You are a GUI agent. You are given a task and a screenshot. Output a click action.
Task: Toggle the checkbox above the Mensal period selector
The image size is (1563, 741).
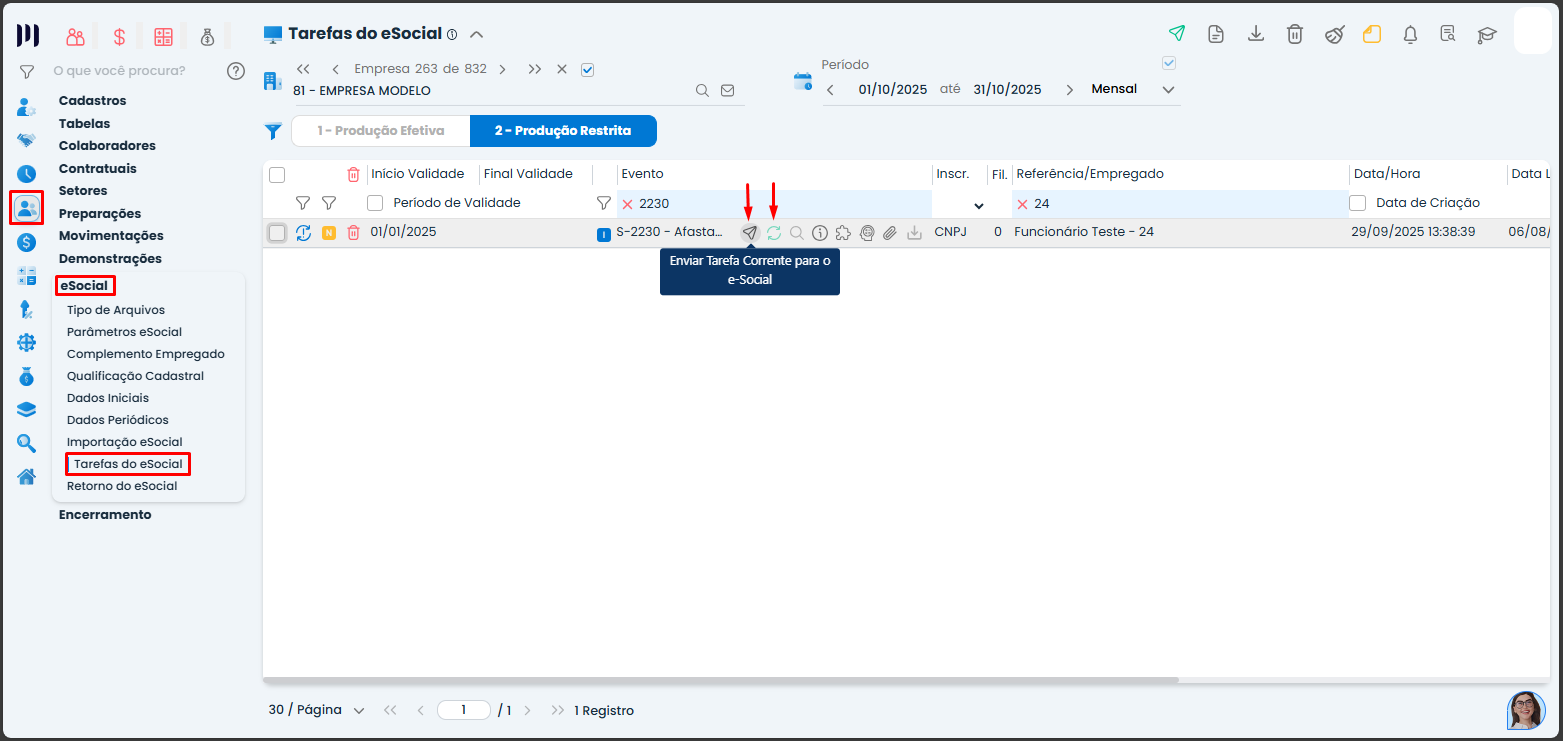(x=1168, y=64)
